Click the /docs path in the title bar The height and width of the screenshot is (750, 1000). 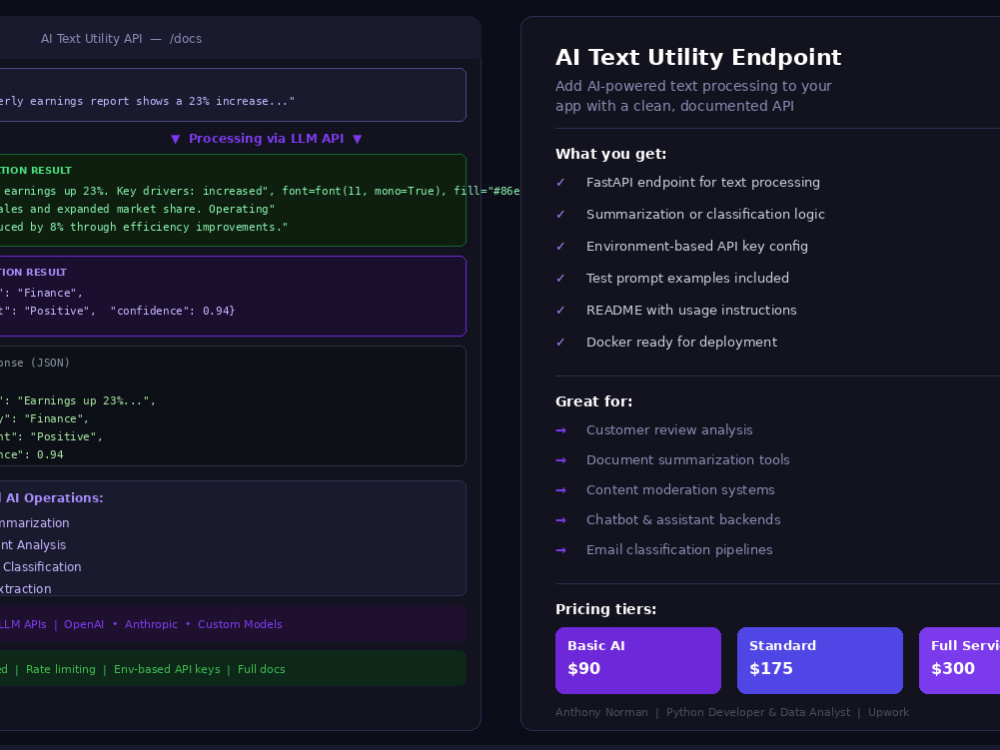coord(186,39)
